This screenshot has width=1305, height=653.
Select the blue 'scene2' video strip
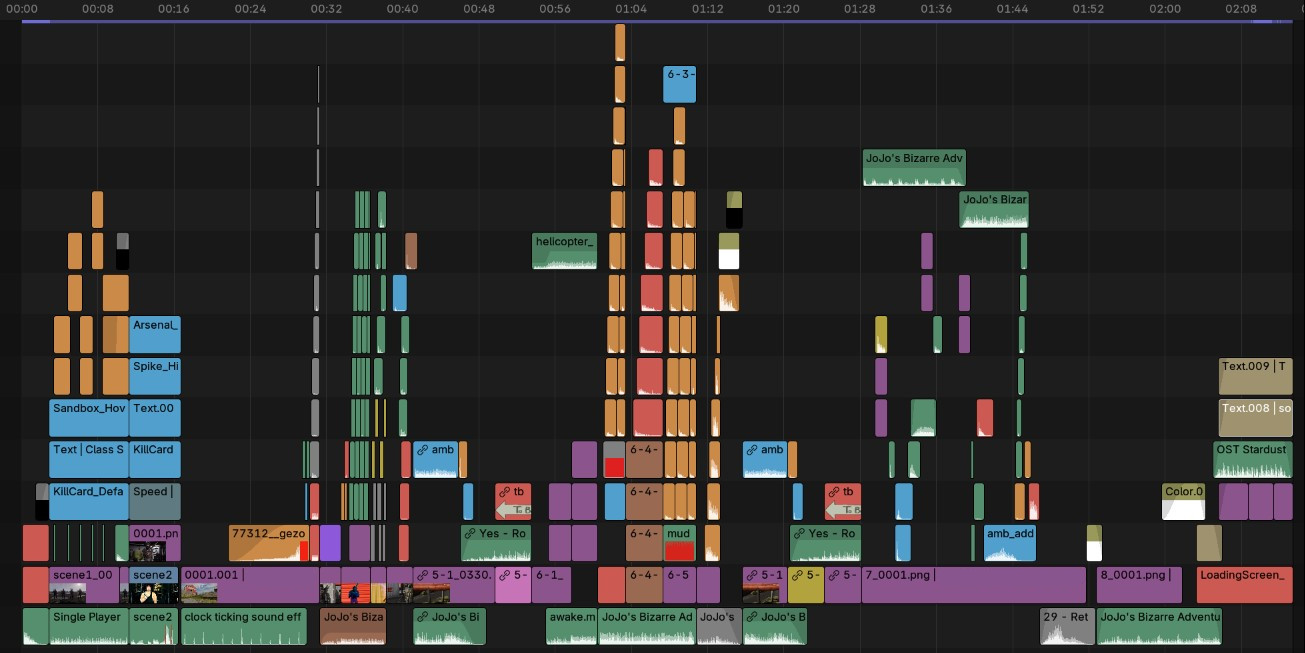[155, 585]
